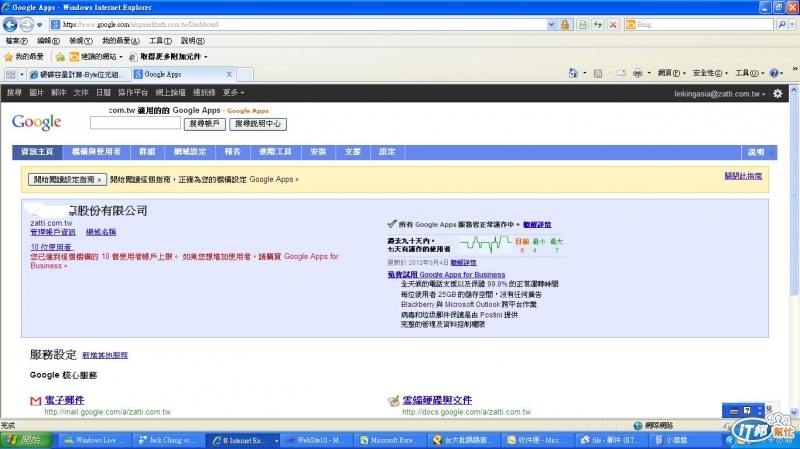
Task: Click the 管理帳戶資訊 link
Action: (x=53, y=232)
